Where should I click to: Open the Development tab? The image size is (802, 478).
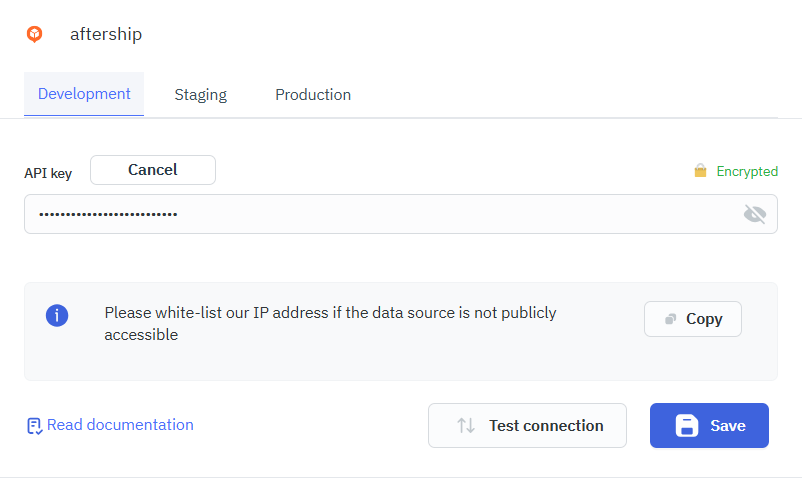[x=84, y=94]
